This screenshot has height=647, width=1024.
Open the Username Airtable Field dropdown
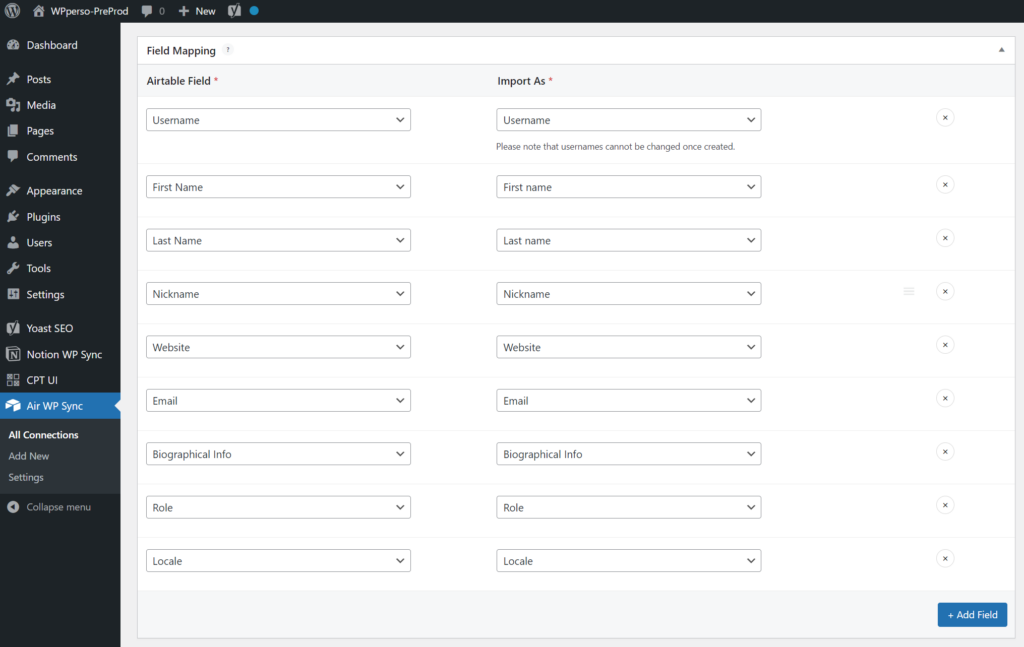[278, 120]
